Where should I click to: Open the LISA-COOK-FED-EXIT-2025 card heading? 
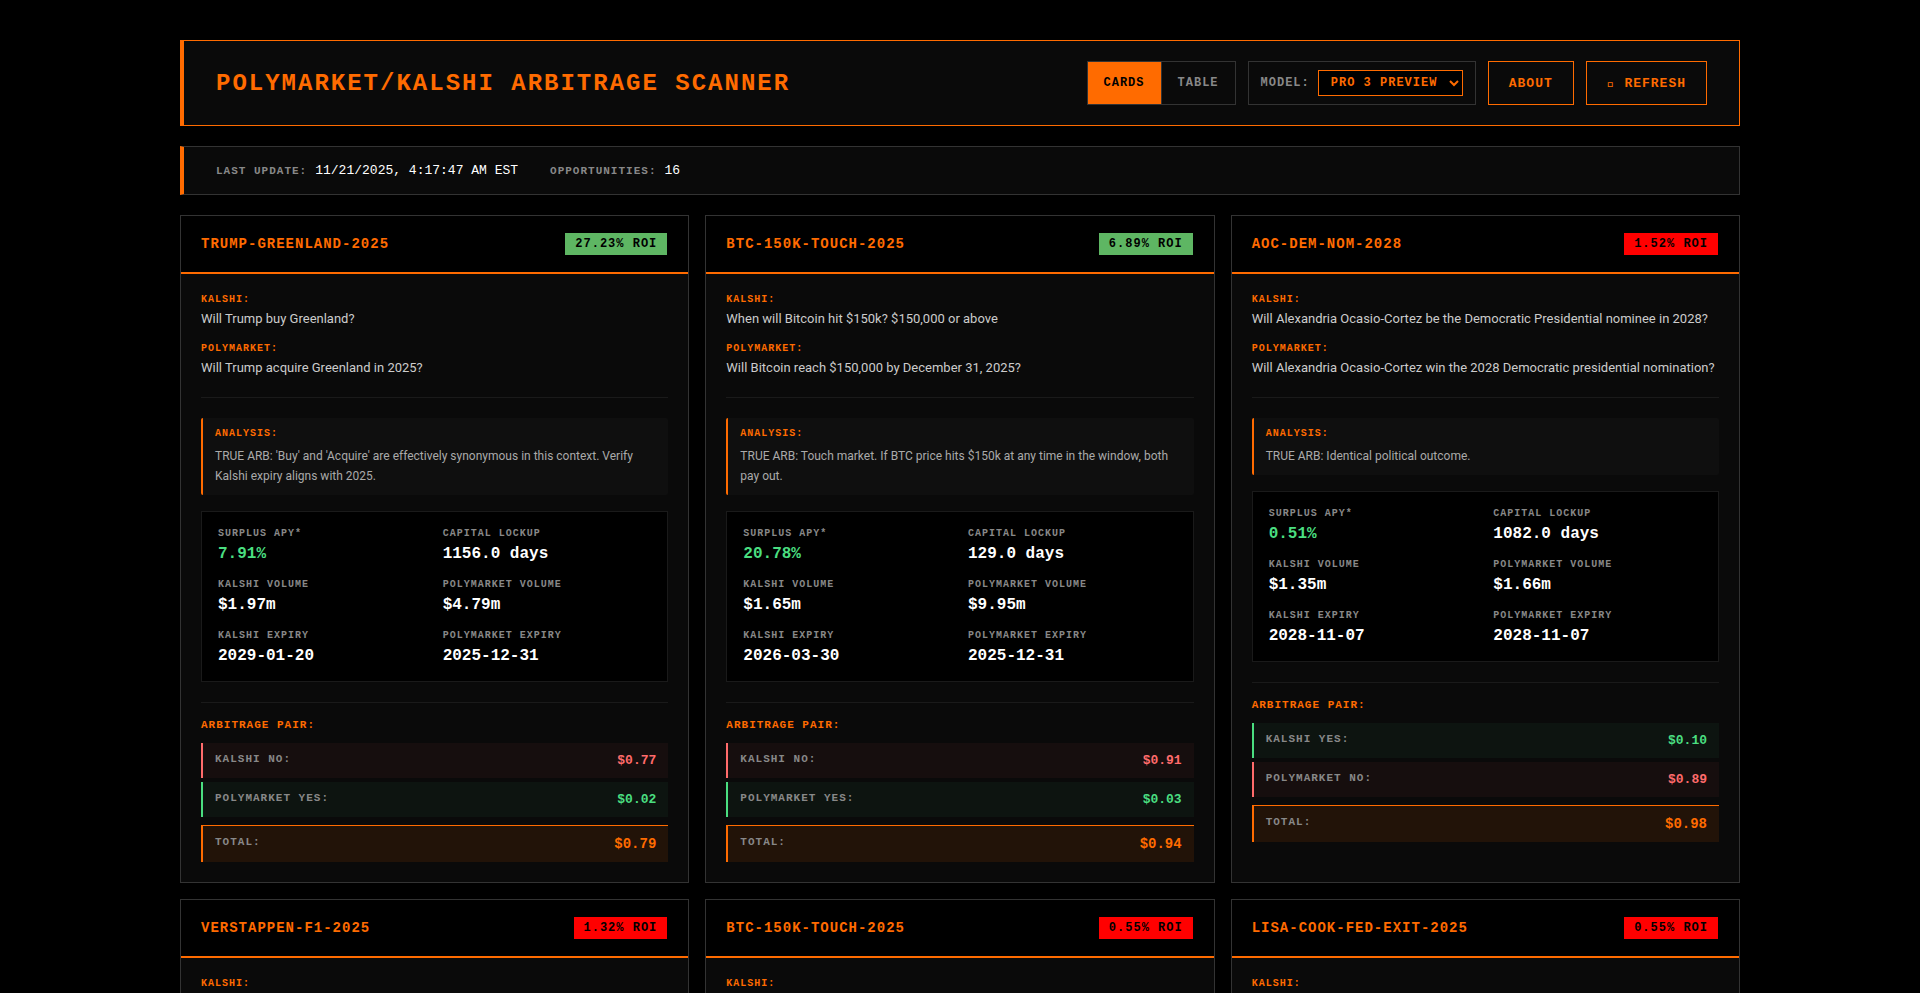1359,928
